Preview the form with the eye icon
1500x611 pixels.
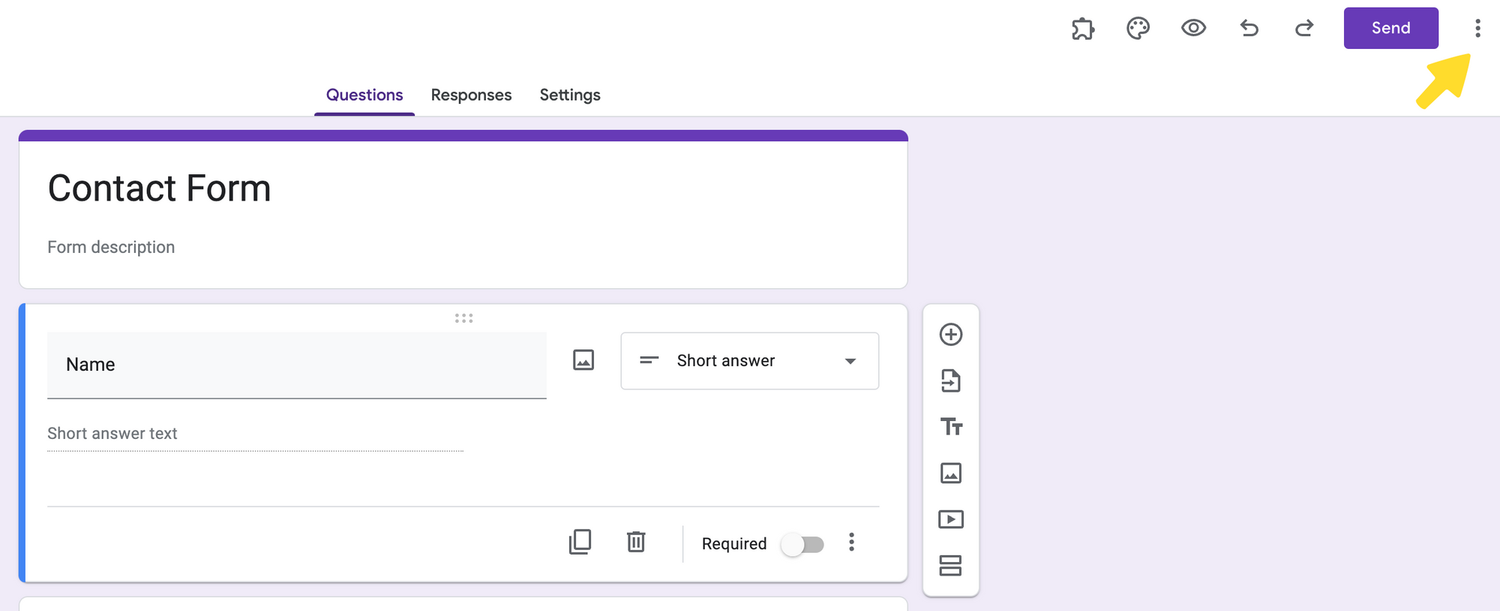click(x=1193, y=28)
